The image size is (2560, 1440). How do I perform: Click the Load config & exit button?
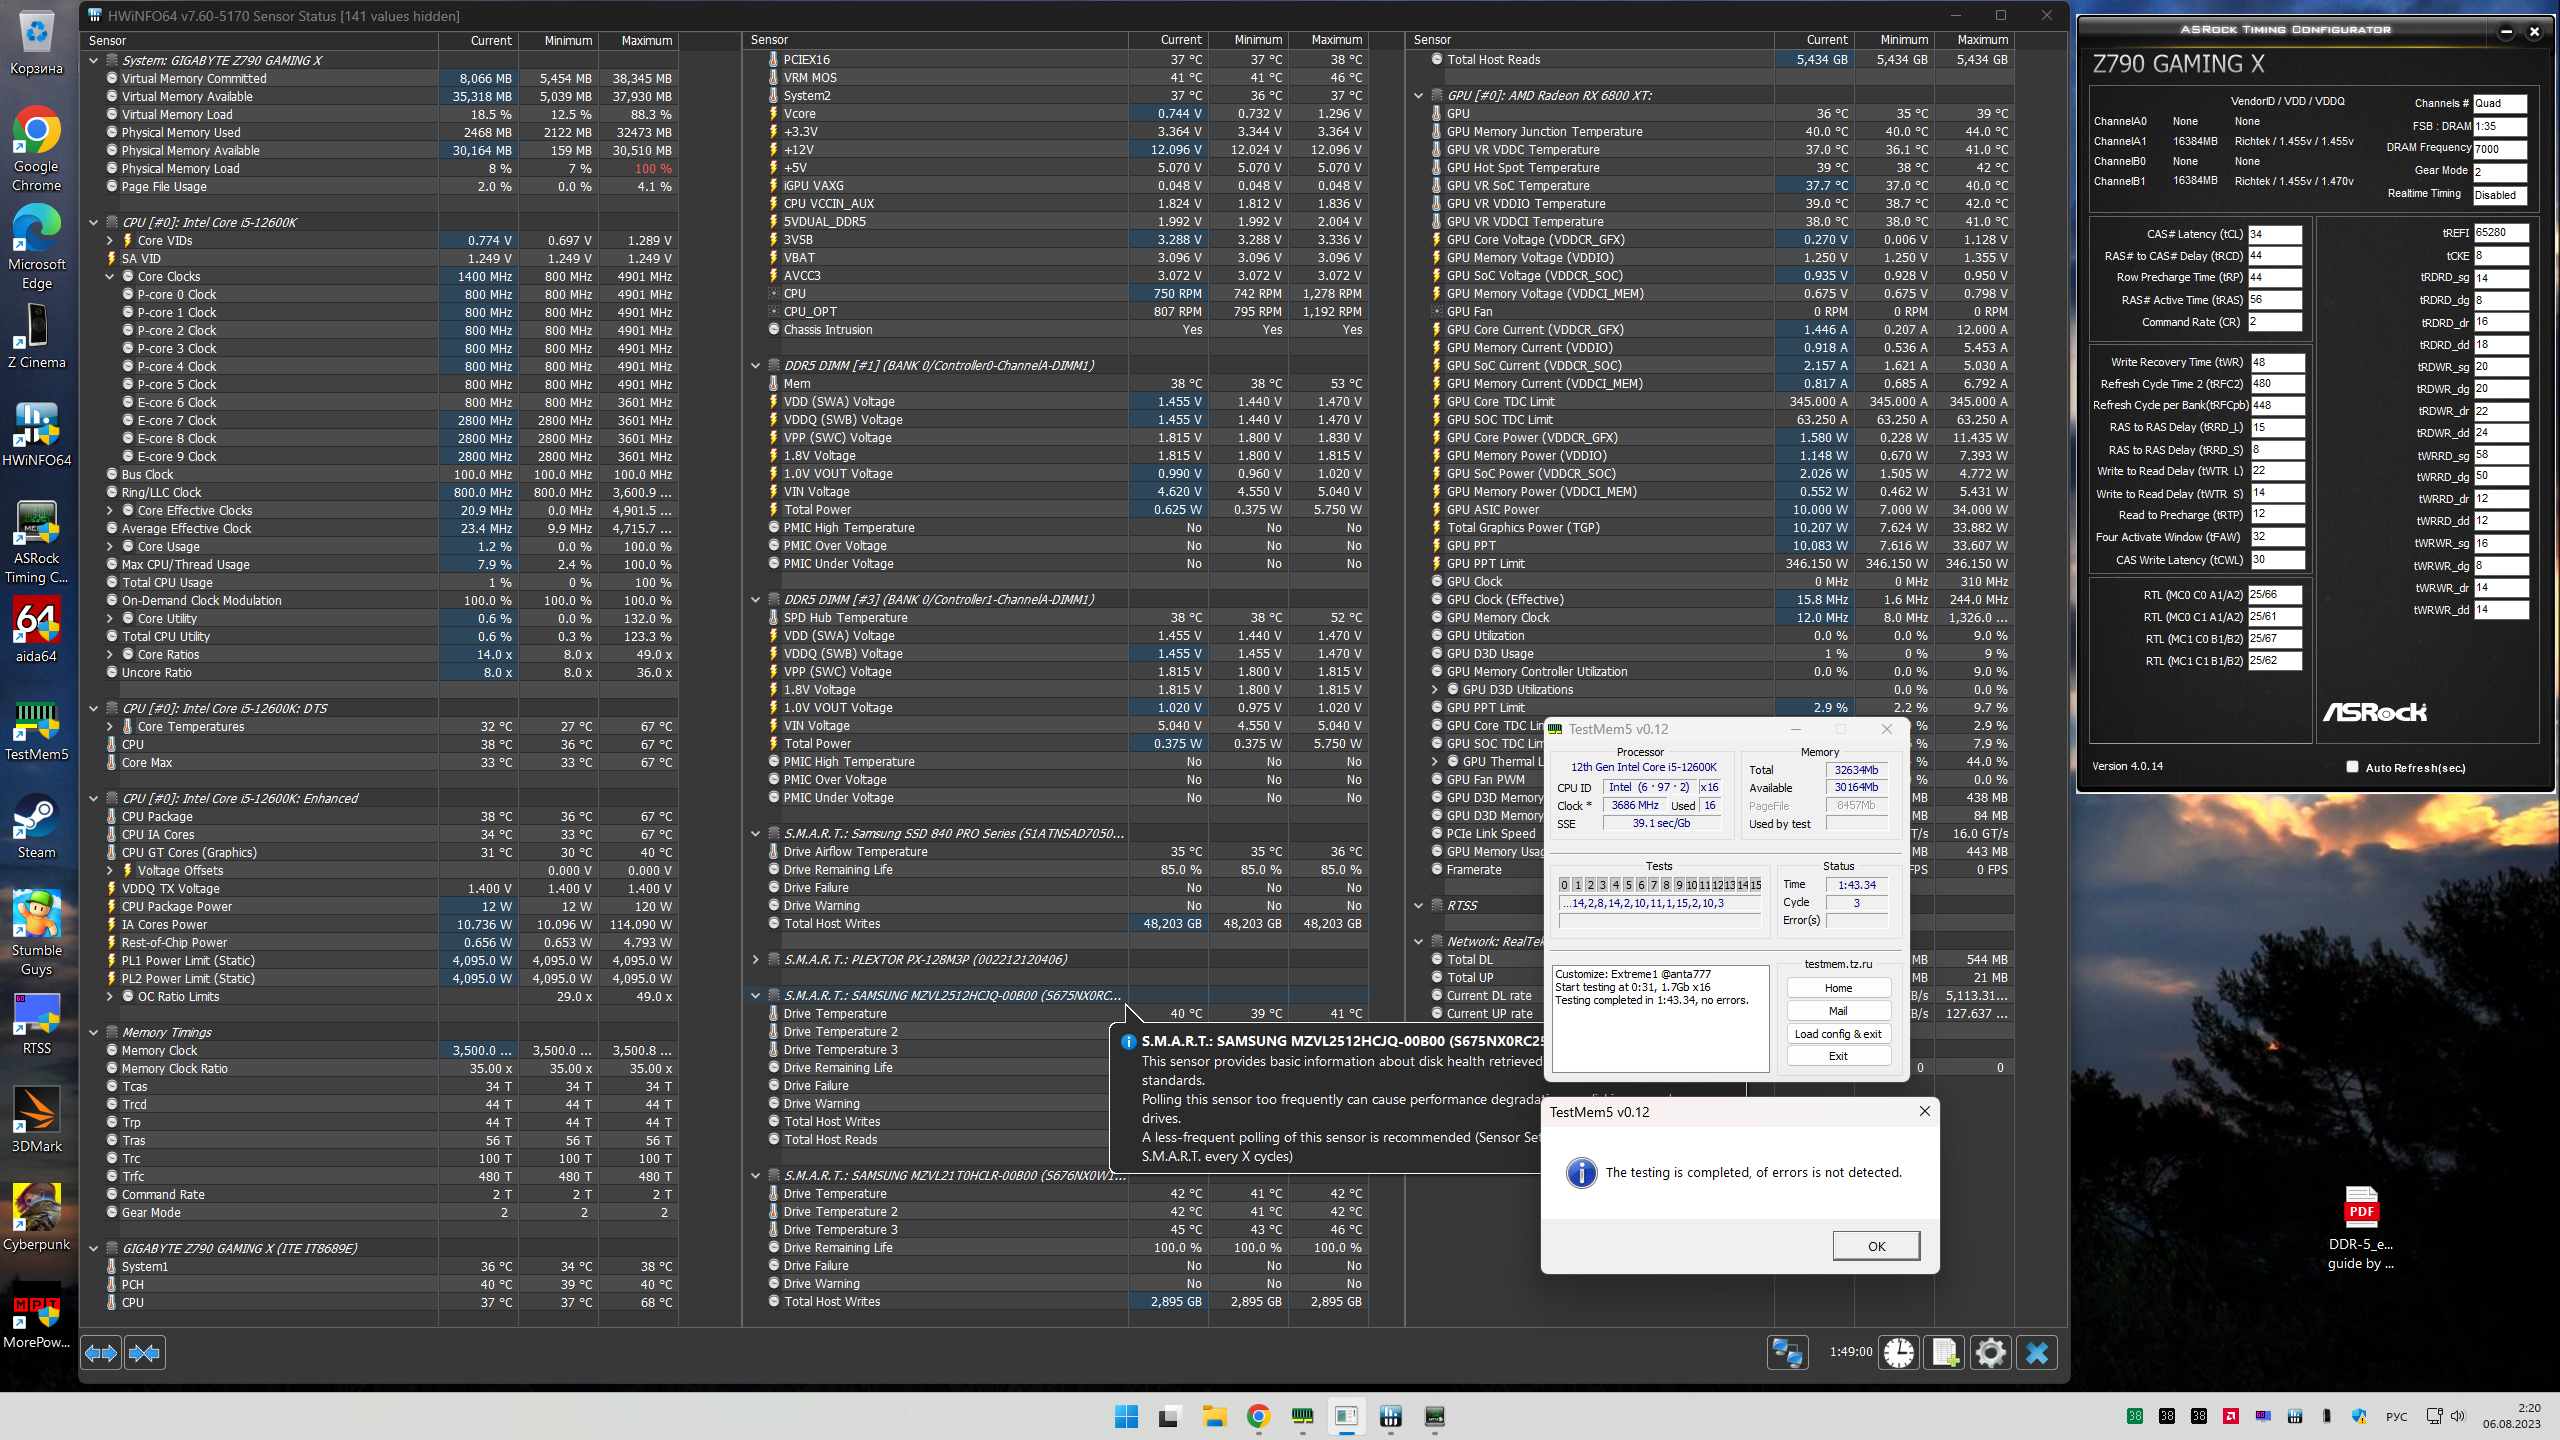pos(1837,1034)
